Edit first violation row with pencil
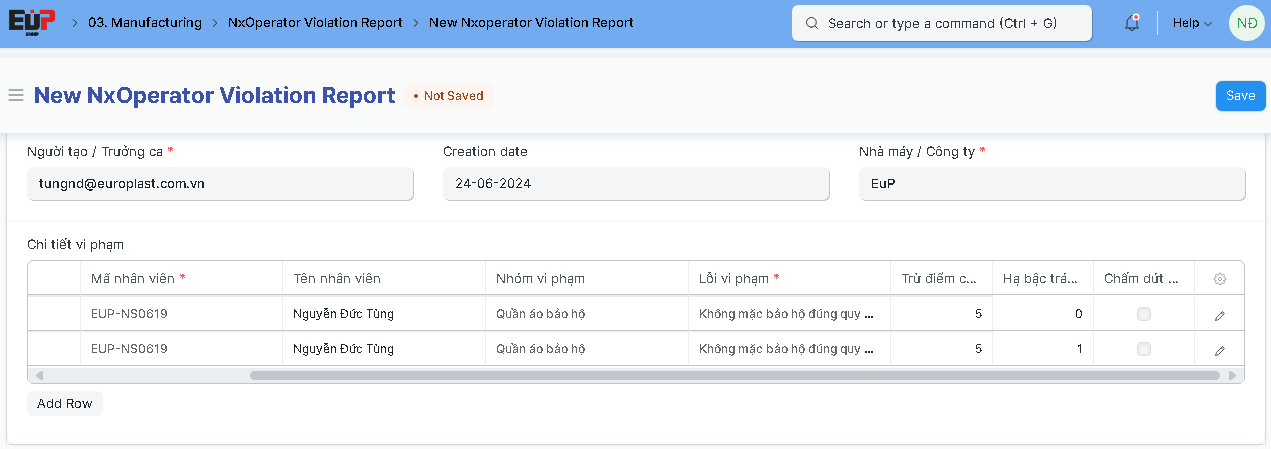The width and height of the screenshot is (1271, 449). tap(1219, 314)
